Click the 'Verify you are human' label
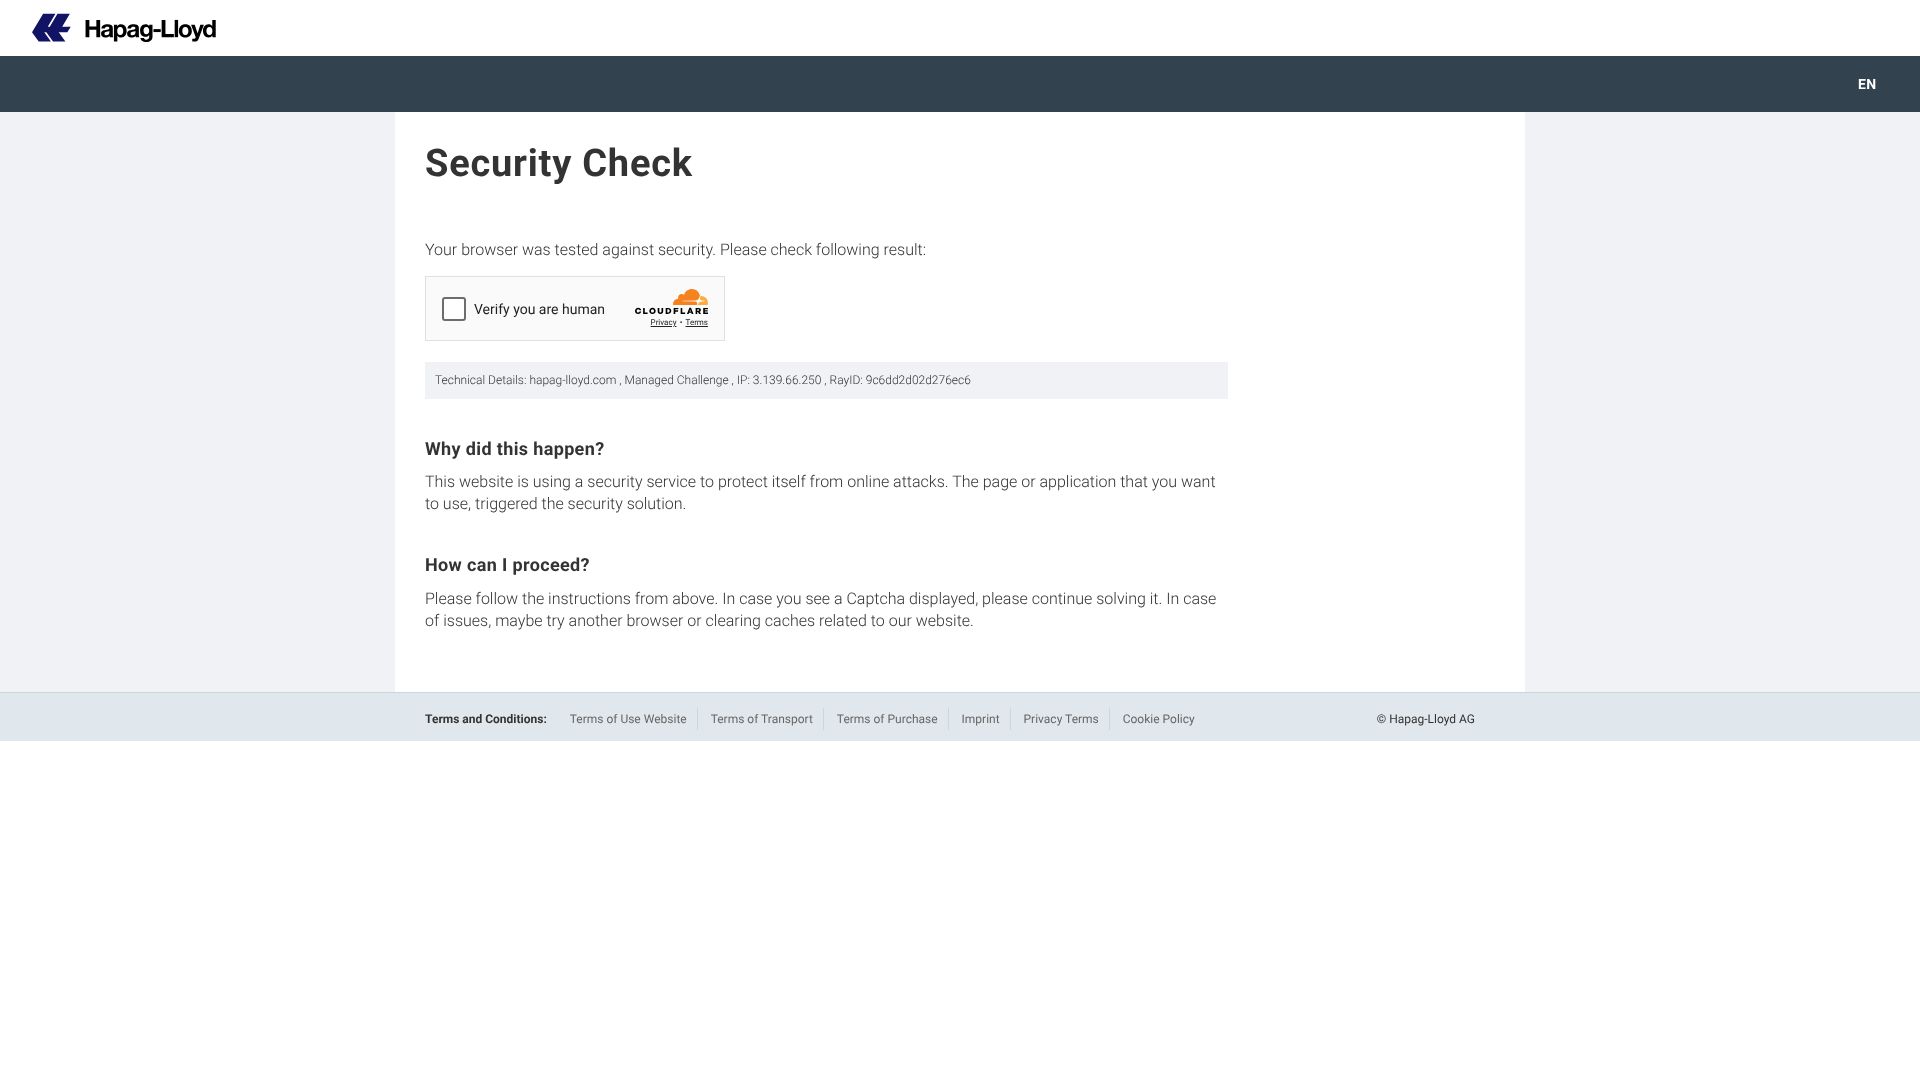The width and height of the screenshot is (1920, 1080). click(539, 309)
